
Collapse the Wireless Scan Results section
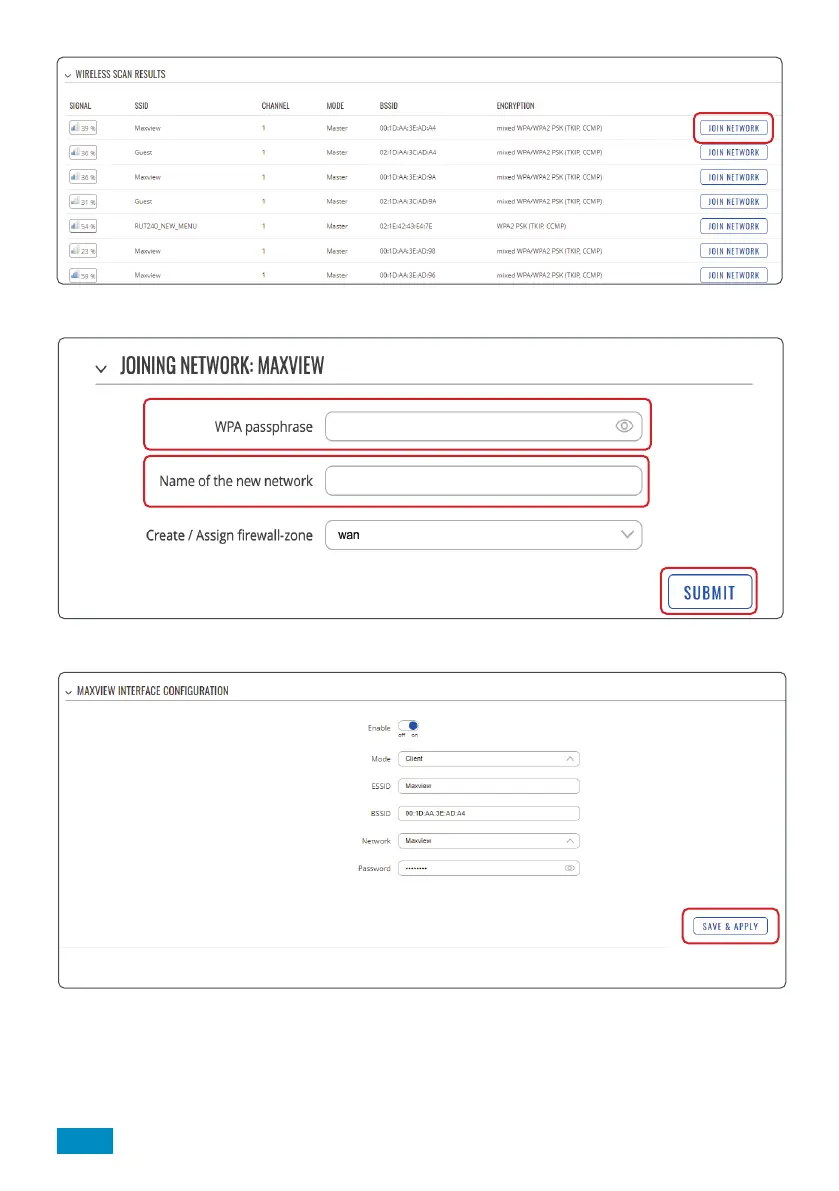click(68, 75)
